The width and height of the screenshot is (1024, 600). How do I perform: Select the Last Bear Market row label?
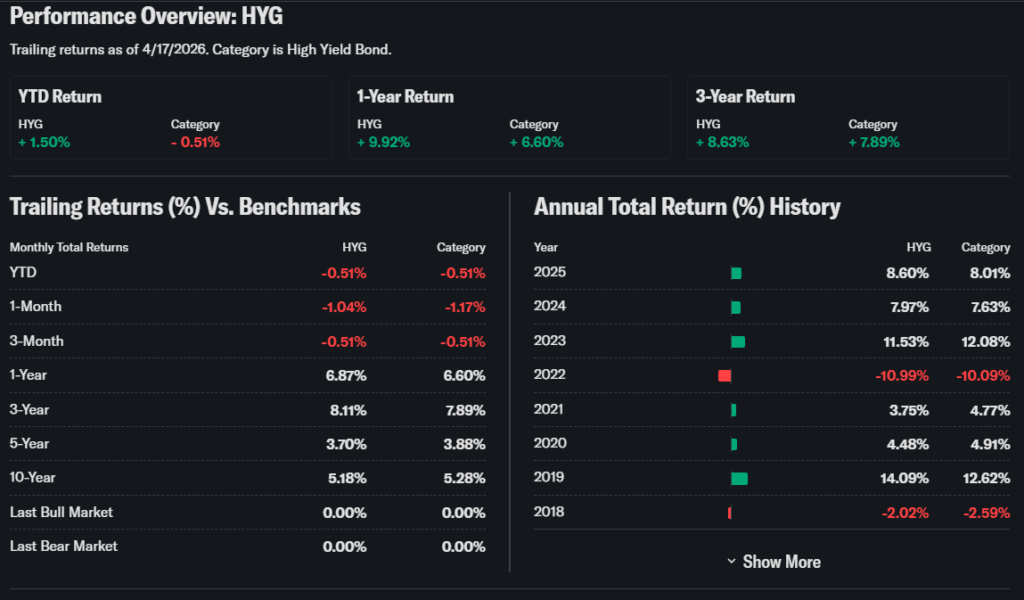[x=63, y=546]
